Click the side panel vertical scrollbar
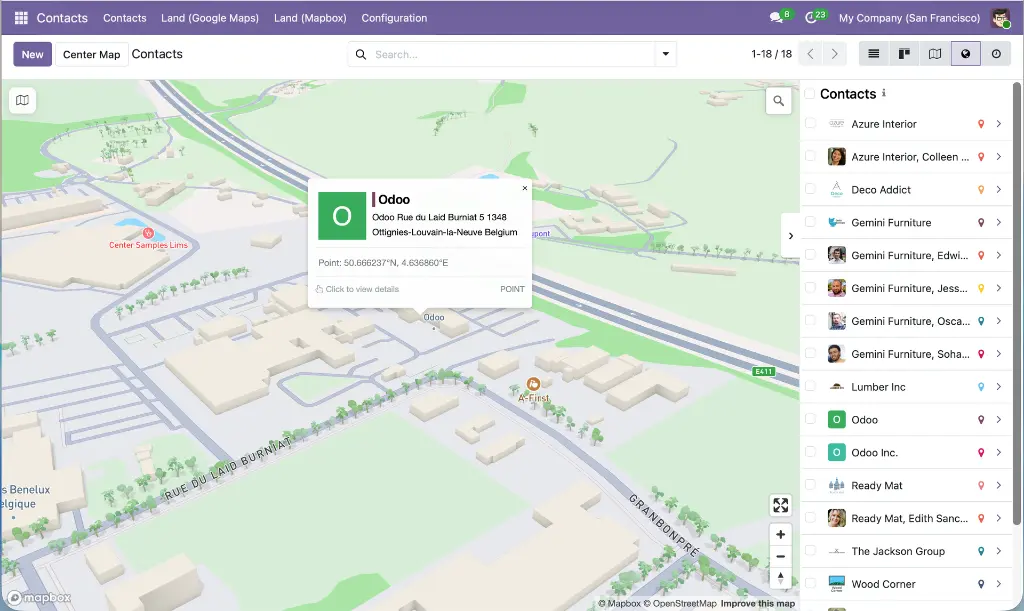The height and width of the screenshot is (611, 1024). (1017, 303)
